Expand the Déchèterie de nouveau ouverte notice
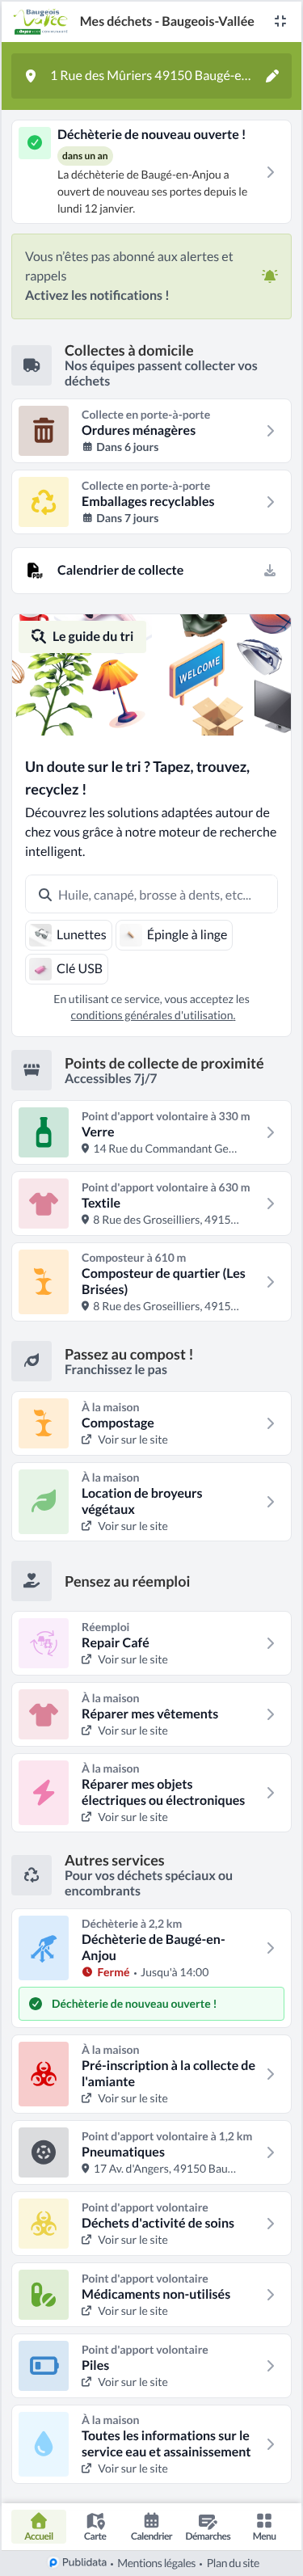The height and width of the screenshot is (2576, 303). (151, 172)
